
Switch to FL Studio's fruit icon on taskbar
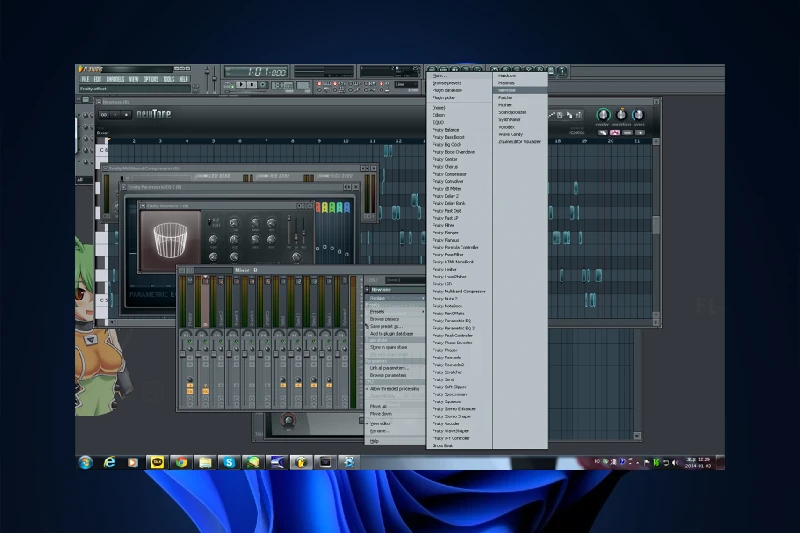point(301,462)
